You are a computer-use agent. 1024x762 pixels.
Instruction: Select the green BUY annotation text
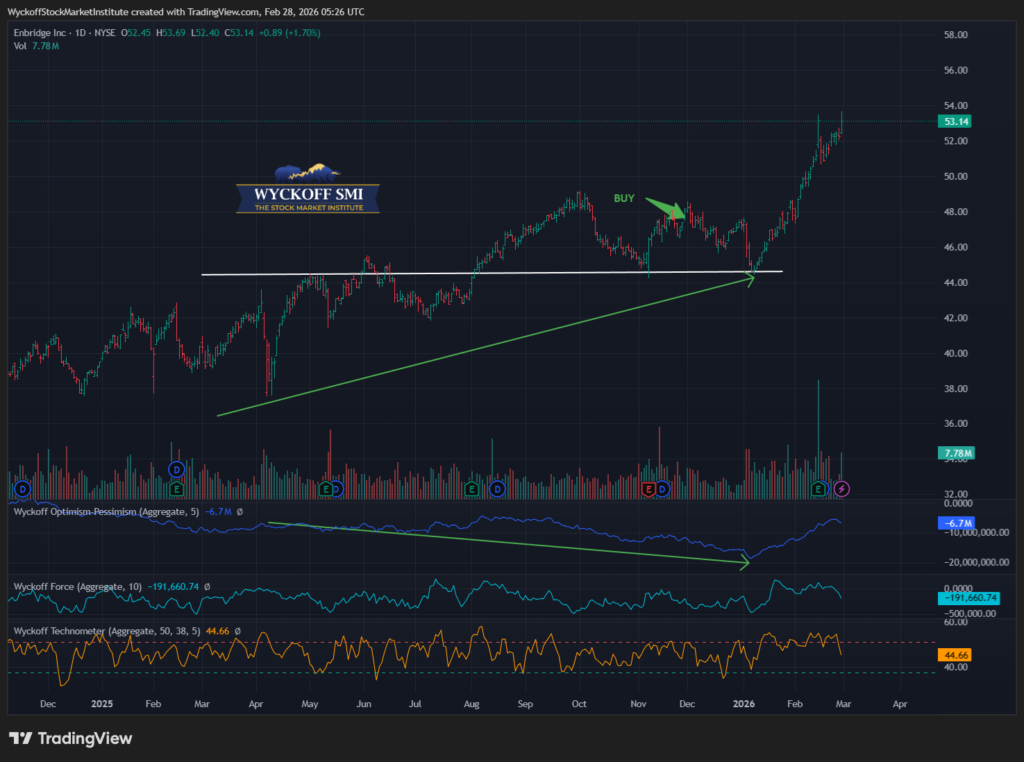point(625,199)
